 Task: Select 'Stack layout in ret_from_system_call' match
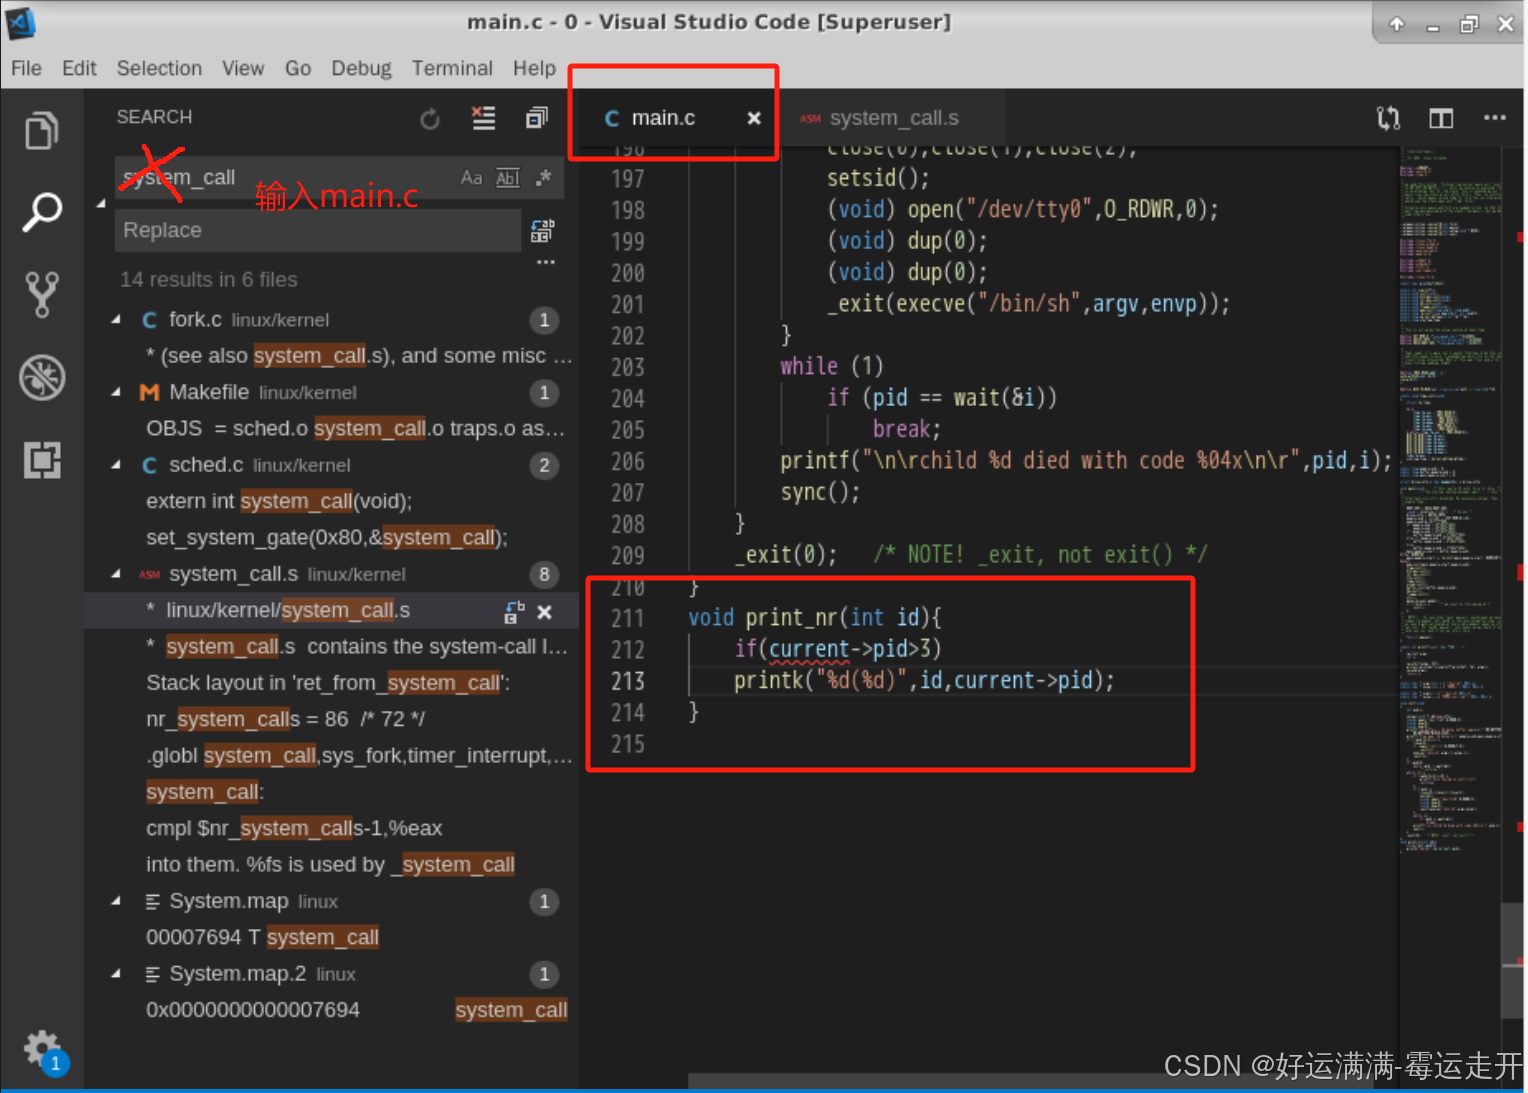(x=328, y=683)
